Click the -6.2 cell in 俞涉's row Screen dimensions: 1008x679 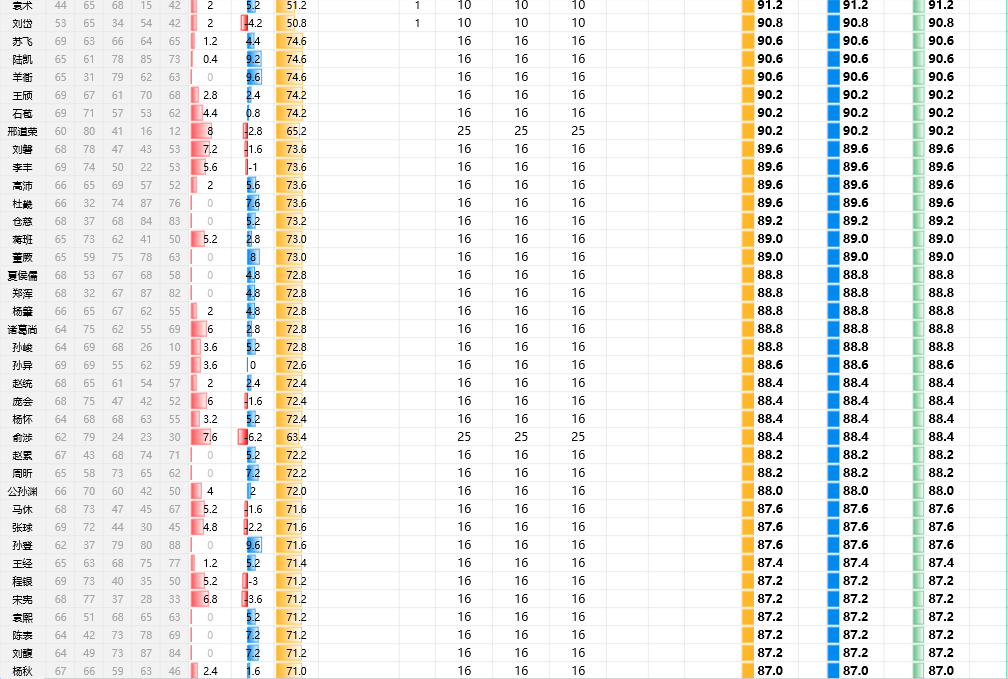(x=252, y=437)
